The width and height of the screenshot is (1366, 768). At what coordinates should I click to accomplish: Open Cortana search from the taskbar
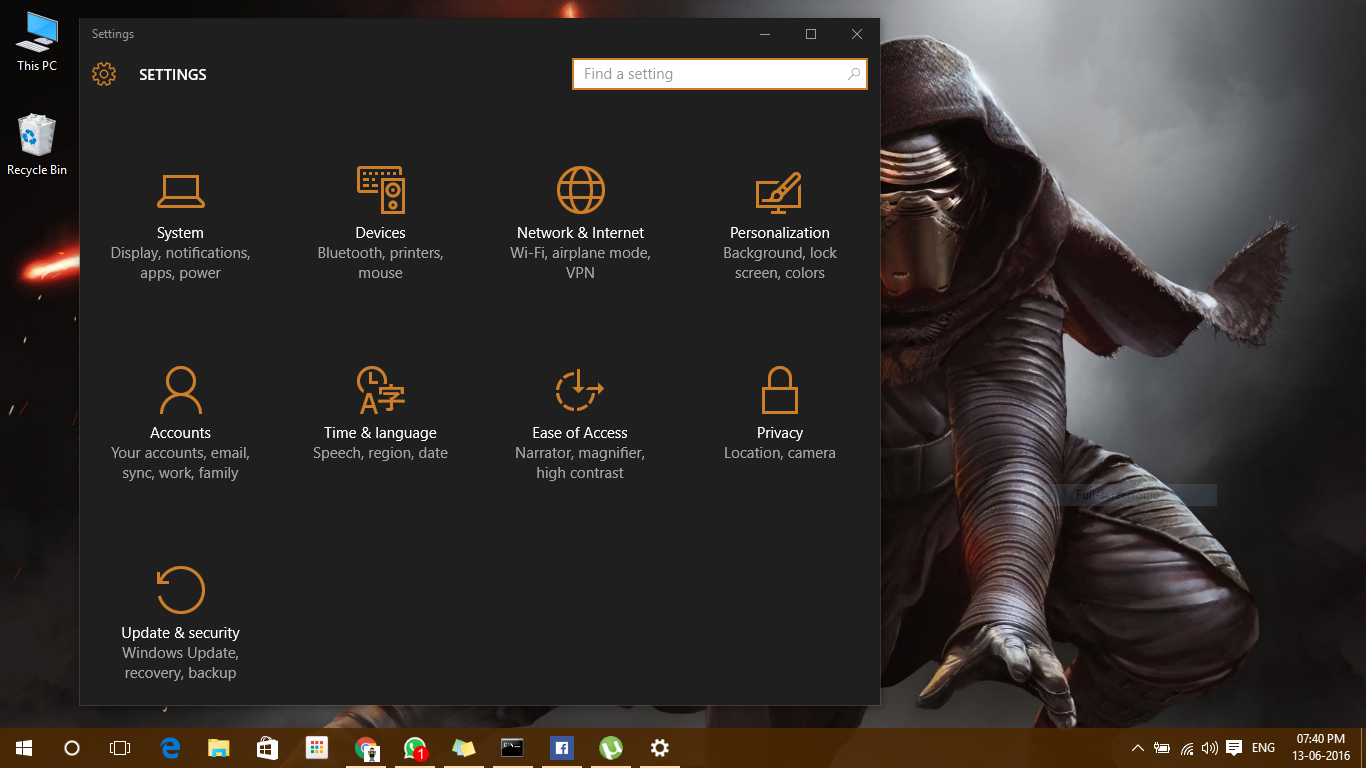click(72, 748)
